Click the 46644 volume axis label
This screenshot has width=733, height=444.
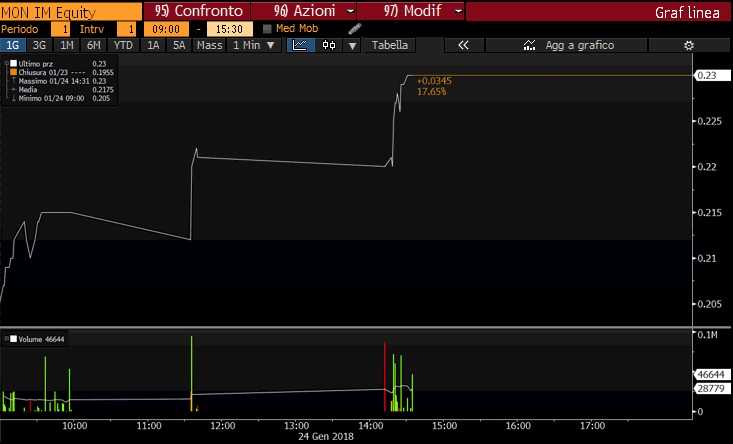coord(711,374)
